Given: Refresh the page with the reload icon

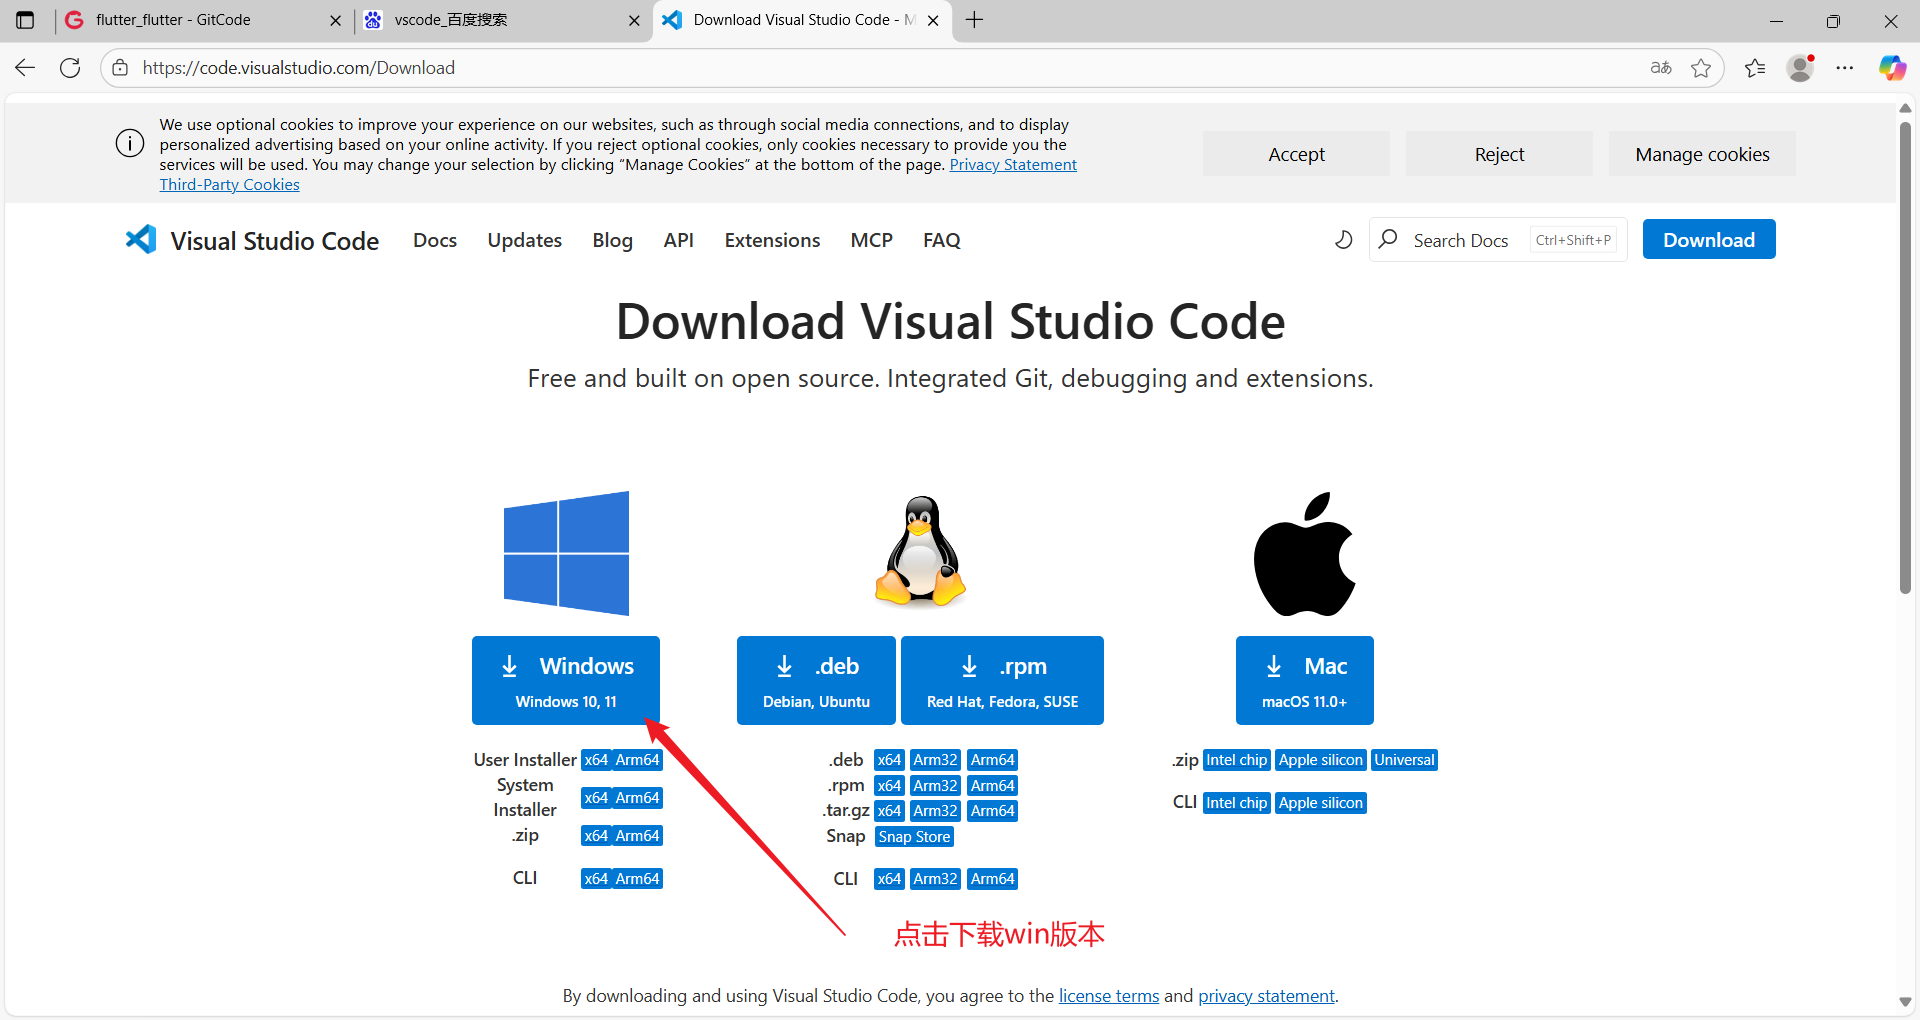Looking at the screenshot, I should coord(70,68).
